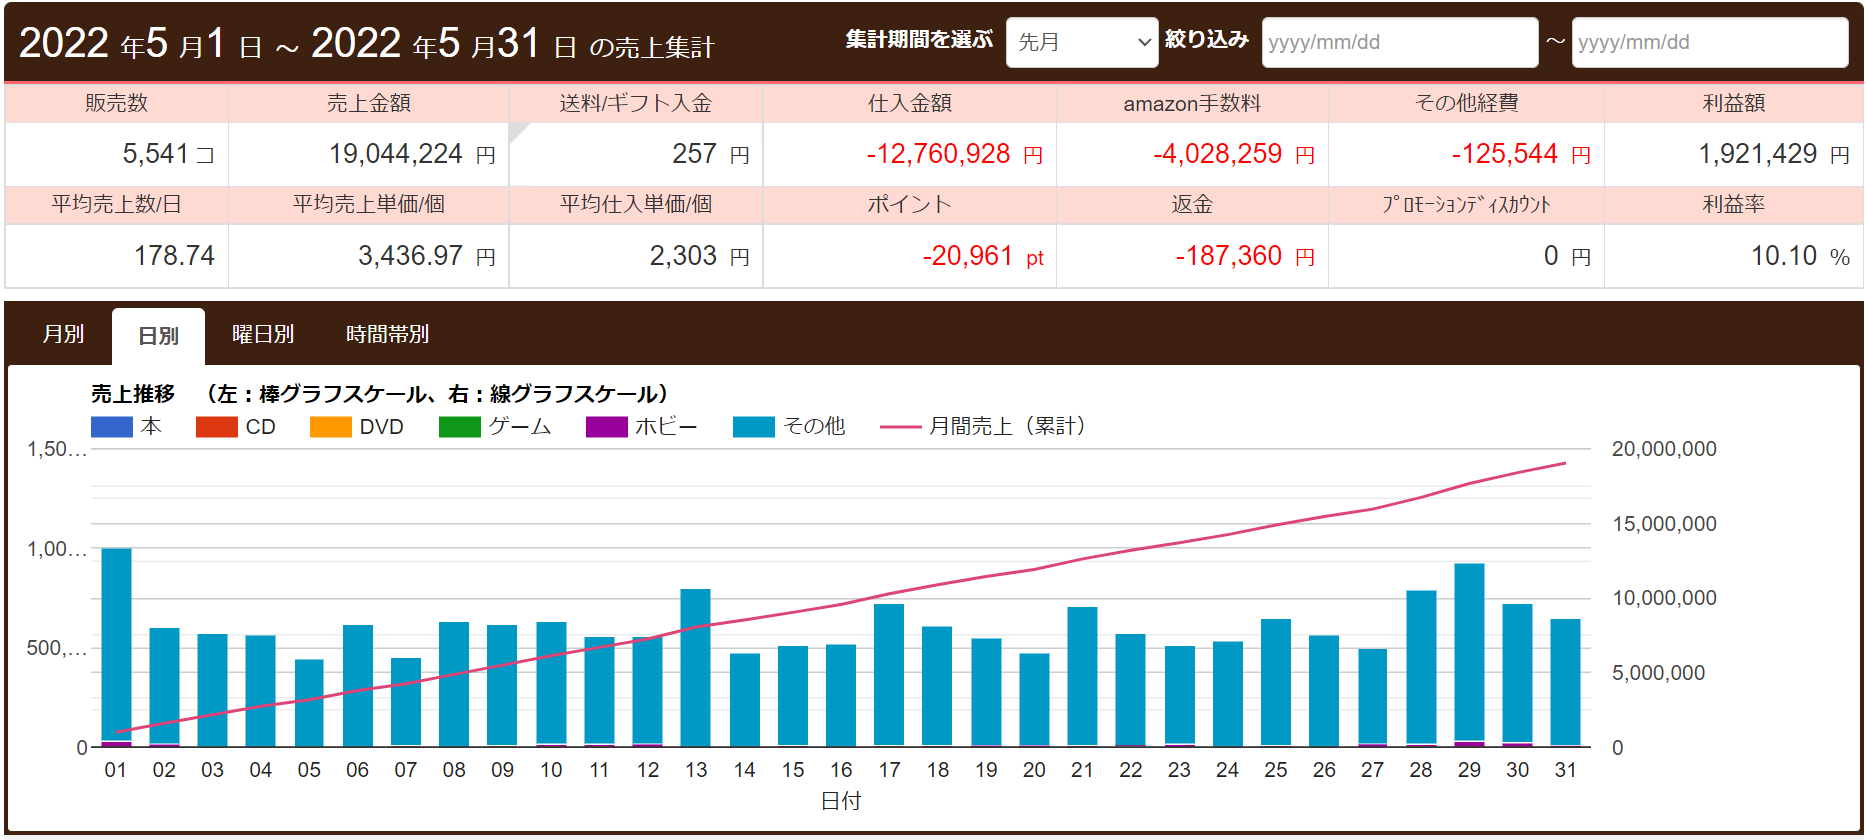Open the 曜日別 tab
The height and width of the screenshot is (840, 1866).
[x=263, y=334]
